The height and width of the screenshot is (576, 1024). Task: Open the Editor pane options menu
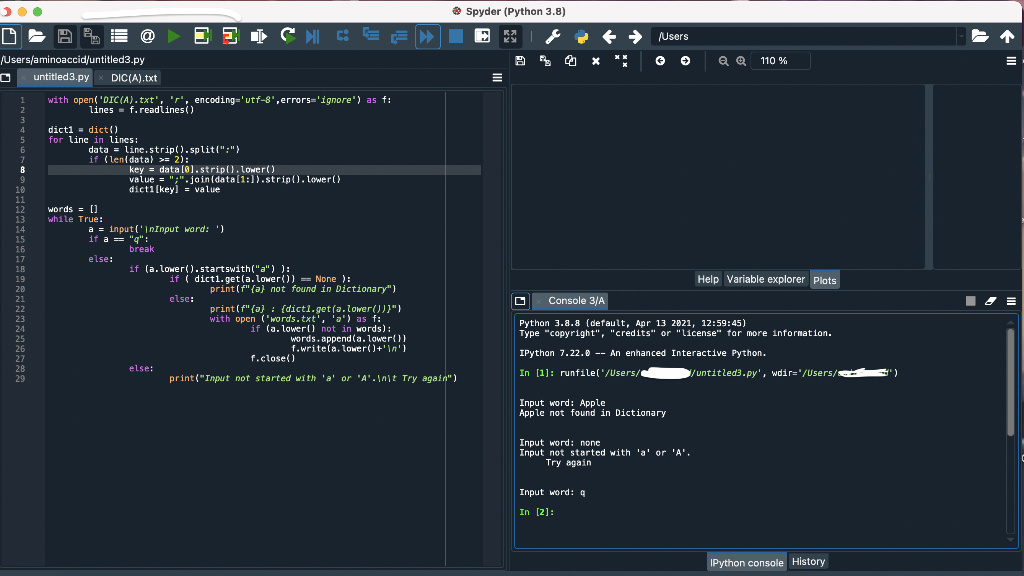(x=497, y=77)
